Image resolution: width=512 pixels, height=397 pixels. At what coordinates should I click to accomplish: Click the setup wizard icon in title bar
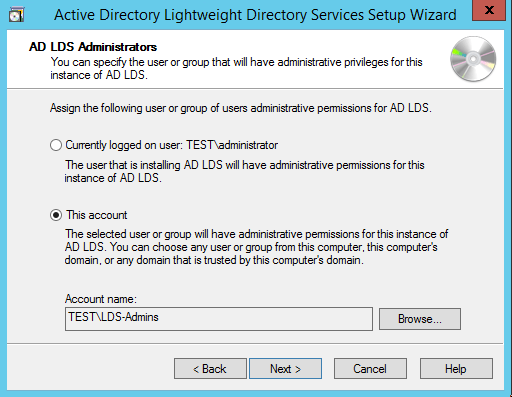tap(16, 15)
